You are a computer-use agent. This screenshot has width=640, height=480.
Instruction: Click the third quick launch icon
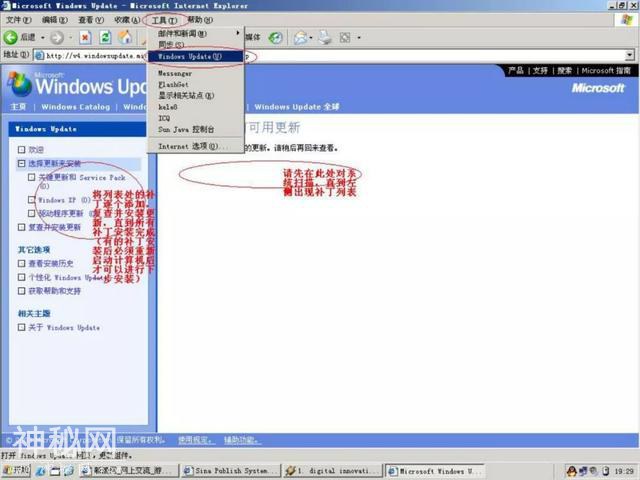click(x=68, y=471)
